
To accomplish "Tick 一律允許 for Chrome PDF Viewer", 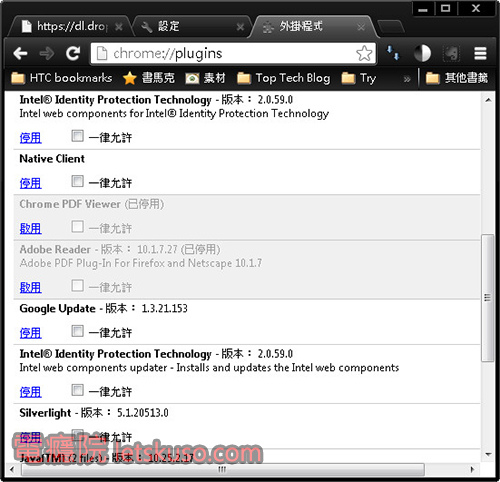I will 77,227.
